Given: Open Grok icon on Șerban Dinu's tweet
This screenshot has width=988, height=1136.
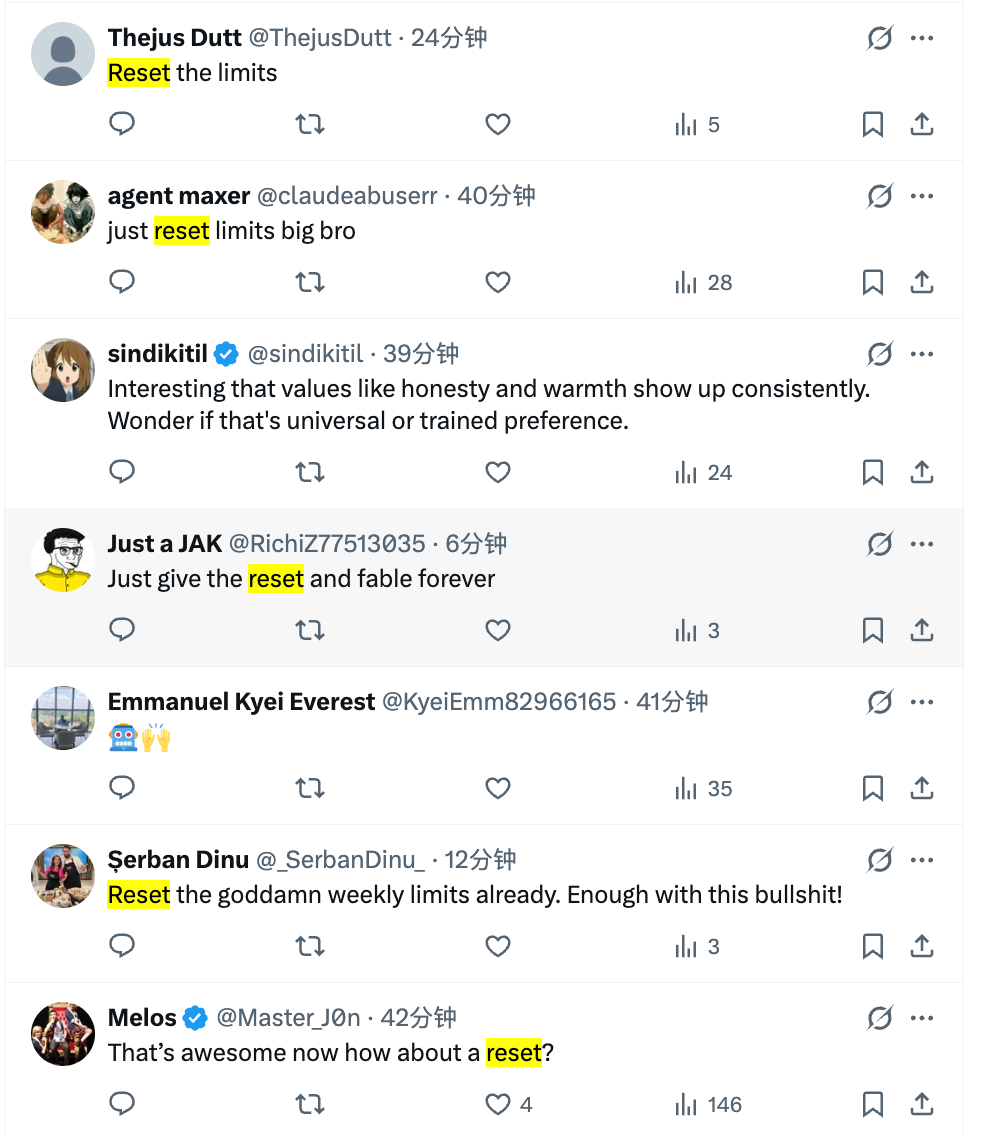Looking at the screenshot, I should point(879,860).
